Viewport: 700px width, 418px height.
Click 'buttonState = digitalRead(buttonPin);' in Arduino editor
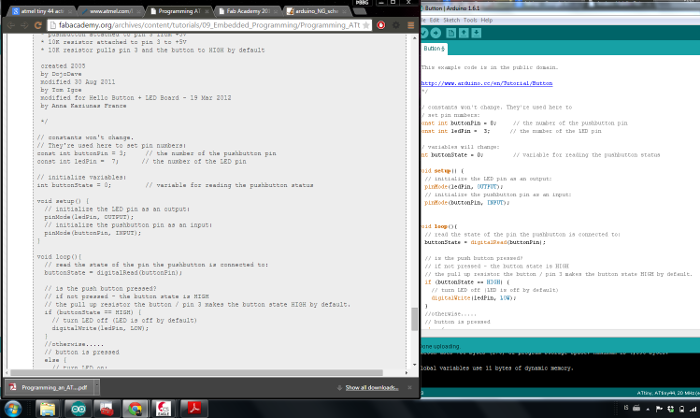click(x=485, y=242)
